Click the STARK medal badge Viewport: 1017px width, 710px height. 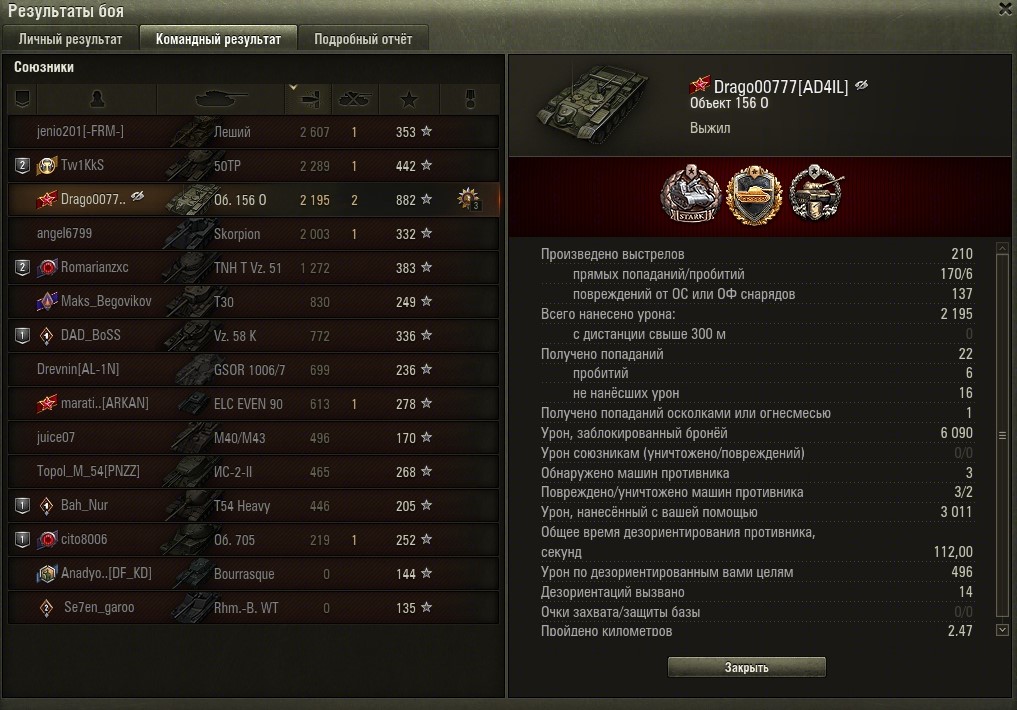tap(691, 193)
